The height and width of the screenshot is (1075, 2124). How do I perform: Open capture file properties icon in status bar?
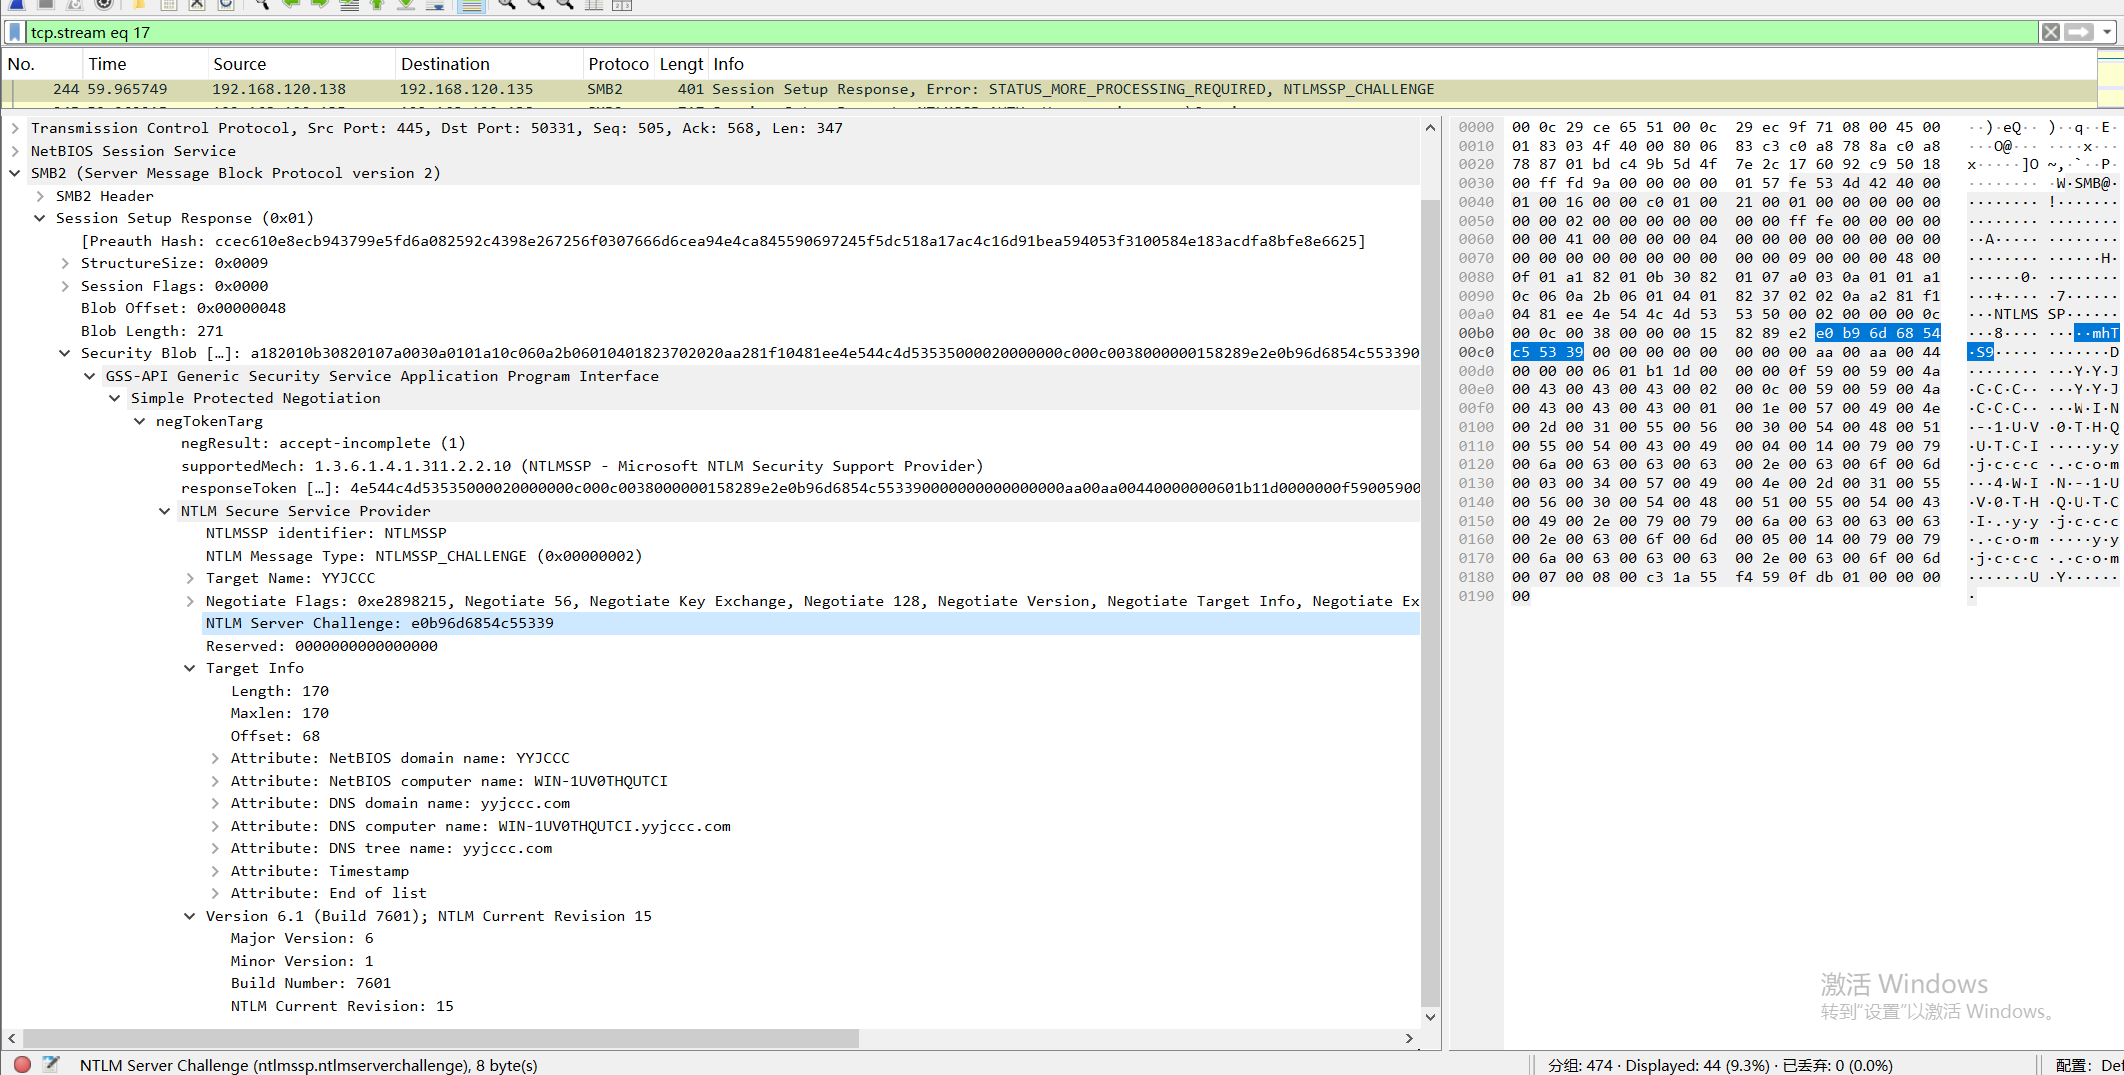click(51, 1064)
